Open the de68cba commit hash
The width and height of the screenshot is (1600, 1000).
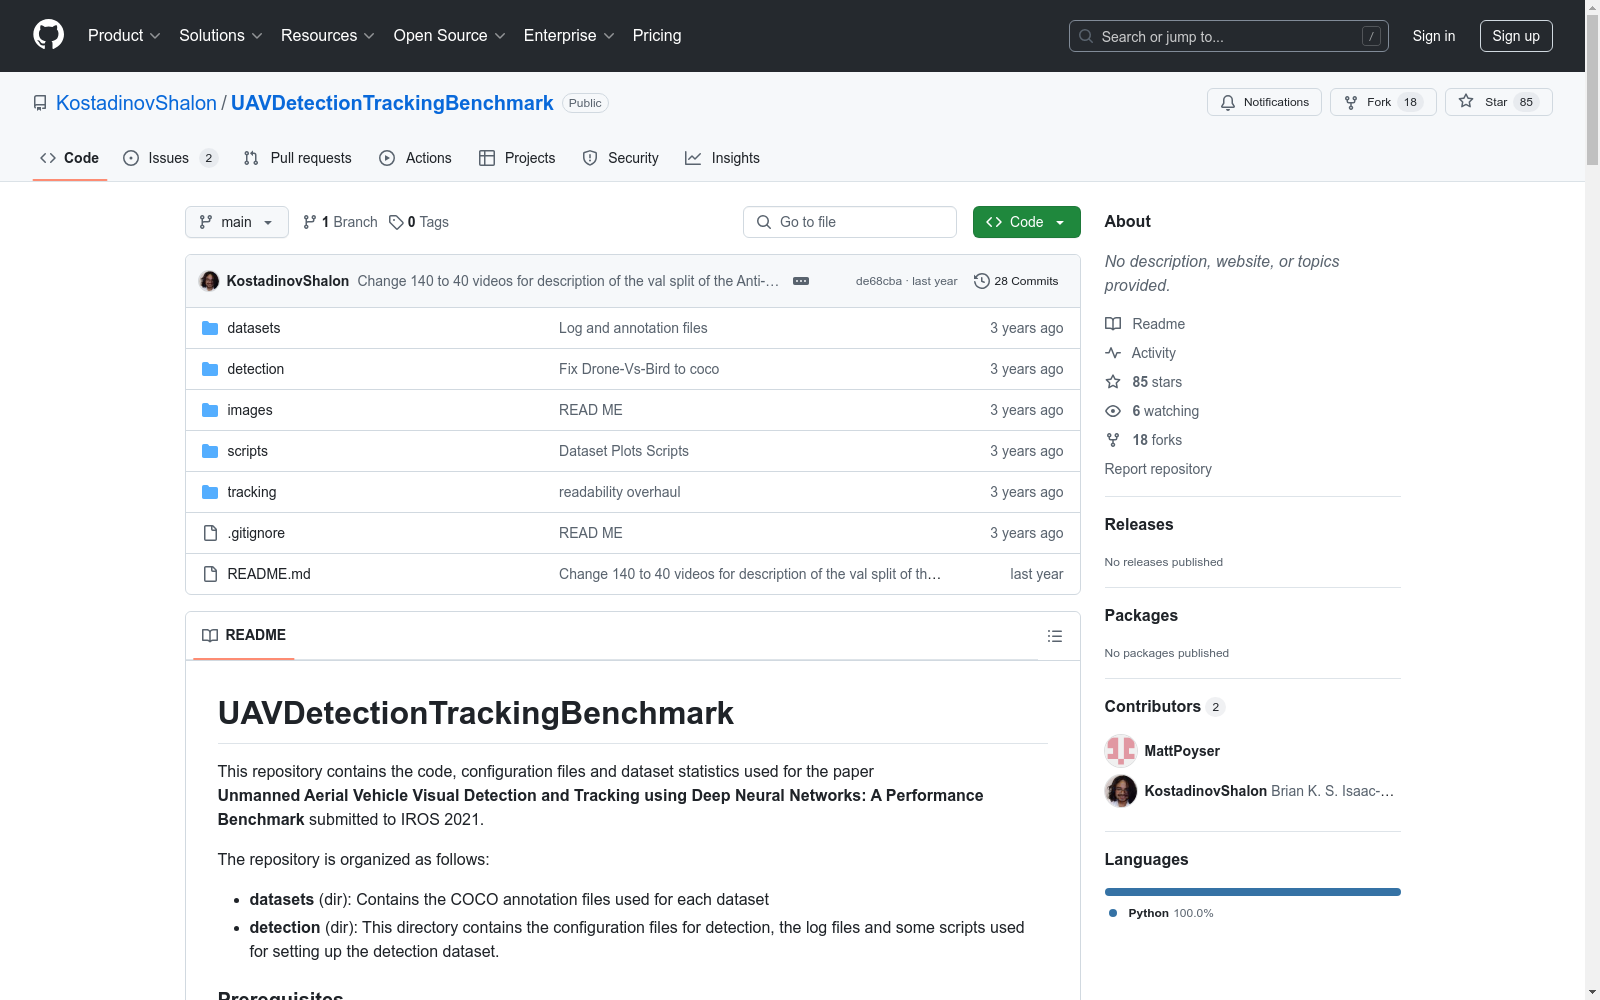coord(878,281)
